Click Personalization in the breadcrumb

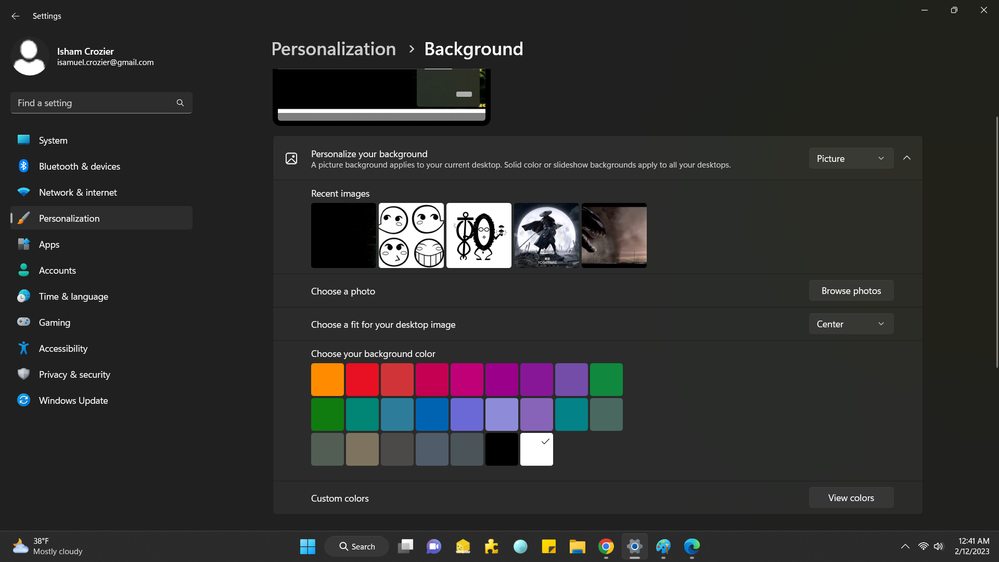pyautogui.click(x=333, y=49)
